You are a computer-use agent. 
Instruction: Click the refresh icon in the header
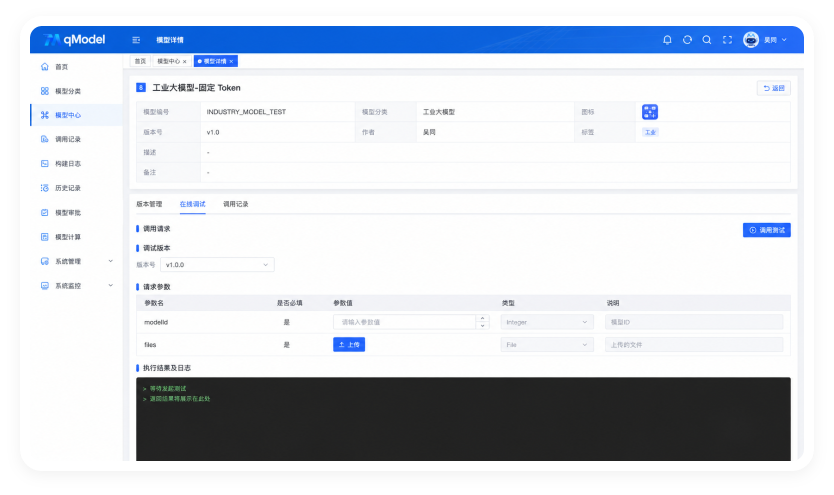coord(687,40)
